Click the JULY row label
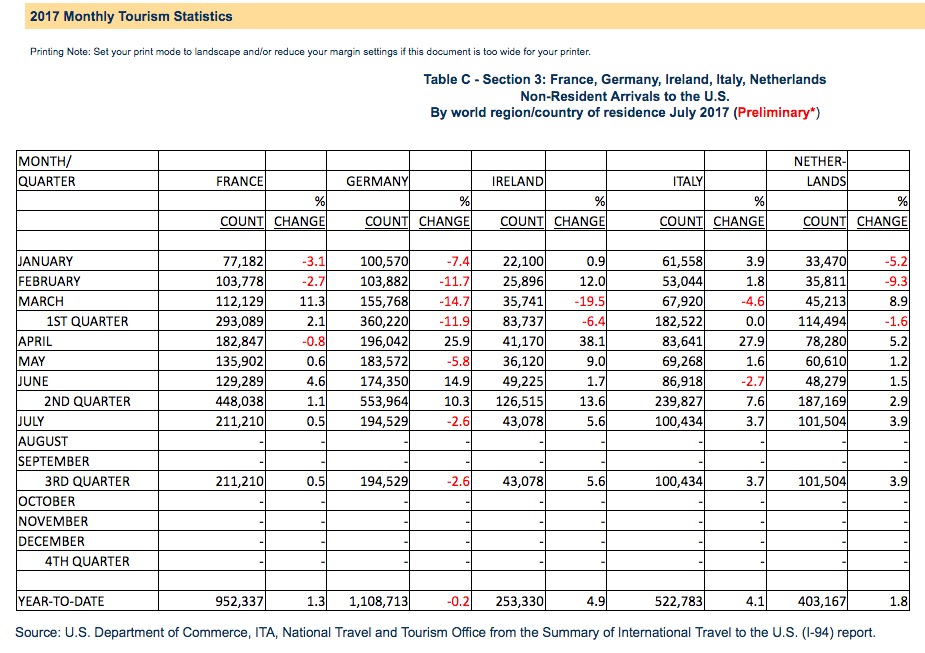 pyautogui.click(x=31, y=422)
